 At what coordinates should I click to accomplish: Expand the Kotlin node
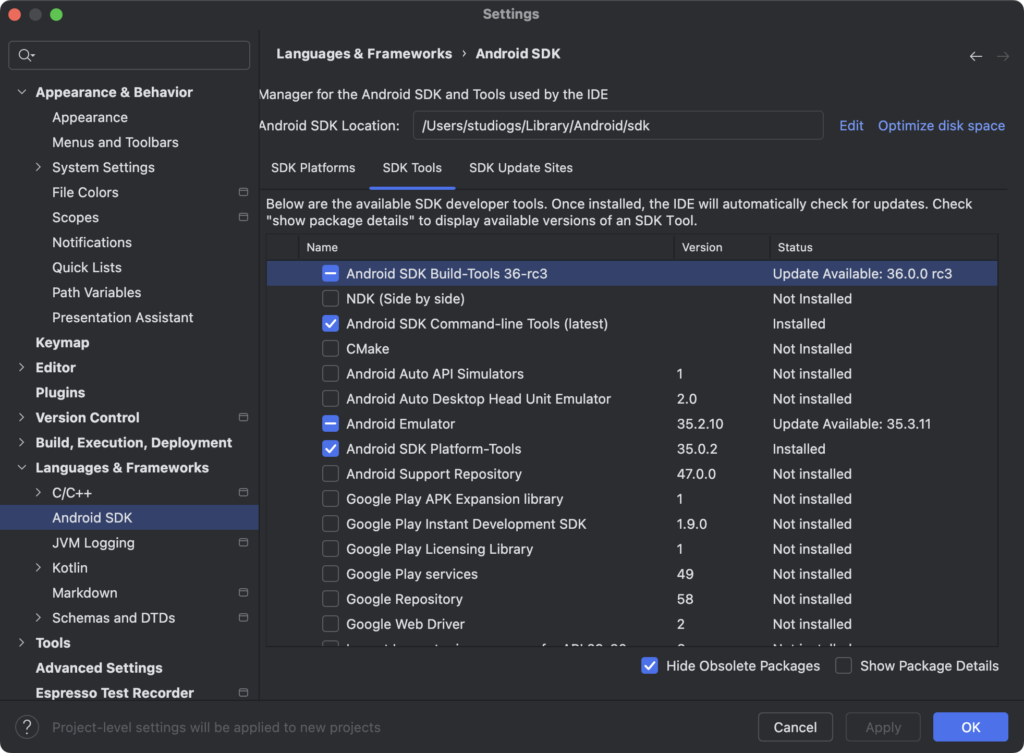39,568
